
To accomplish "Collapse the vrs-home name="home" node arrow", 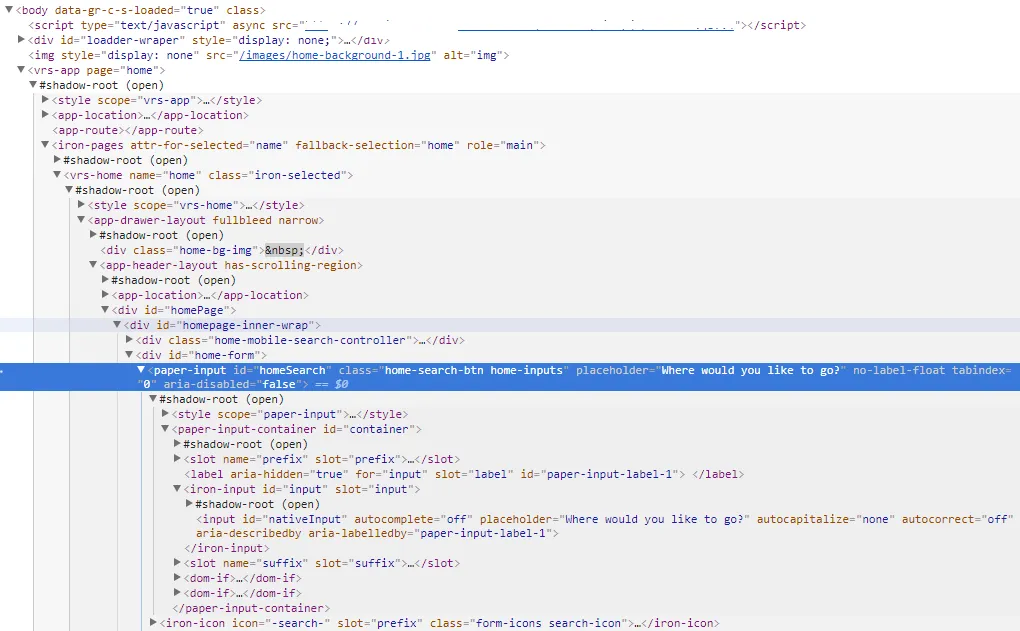I will point(57,174).
